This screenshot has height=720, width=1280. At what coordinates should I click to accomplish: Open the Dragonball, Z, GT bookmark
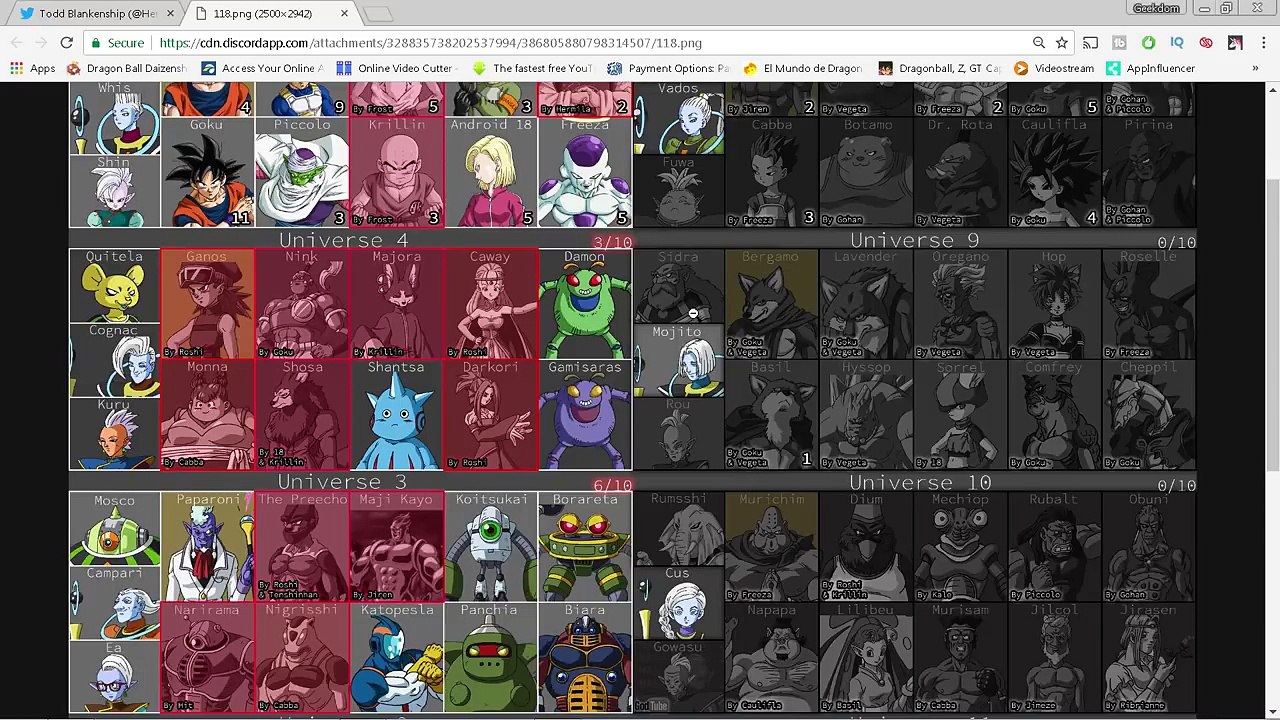pos(940,68)
